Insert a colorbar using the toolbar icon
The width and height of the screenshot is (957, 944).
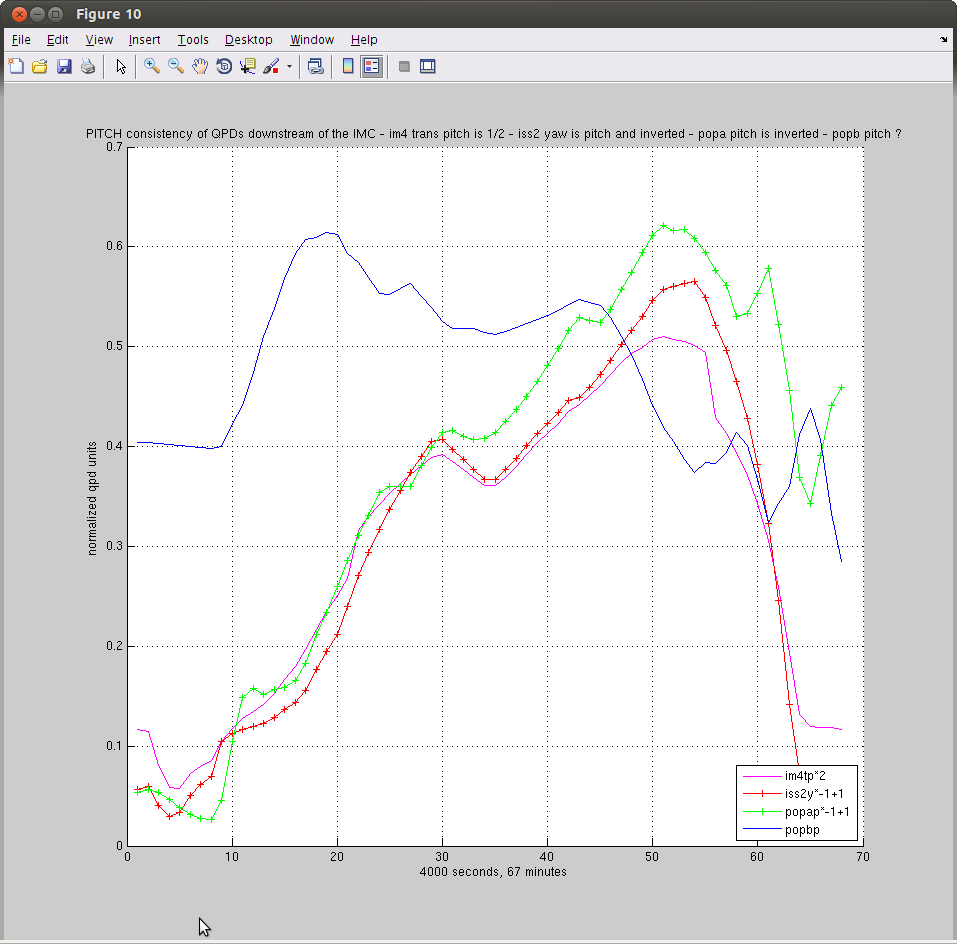tap(348, 66)
